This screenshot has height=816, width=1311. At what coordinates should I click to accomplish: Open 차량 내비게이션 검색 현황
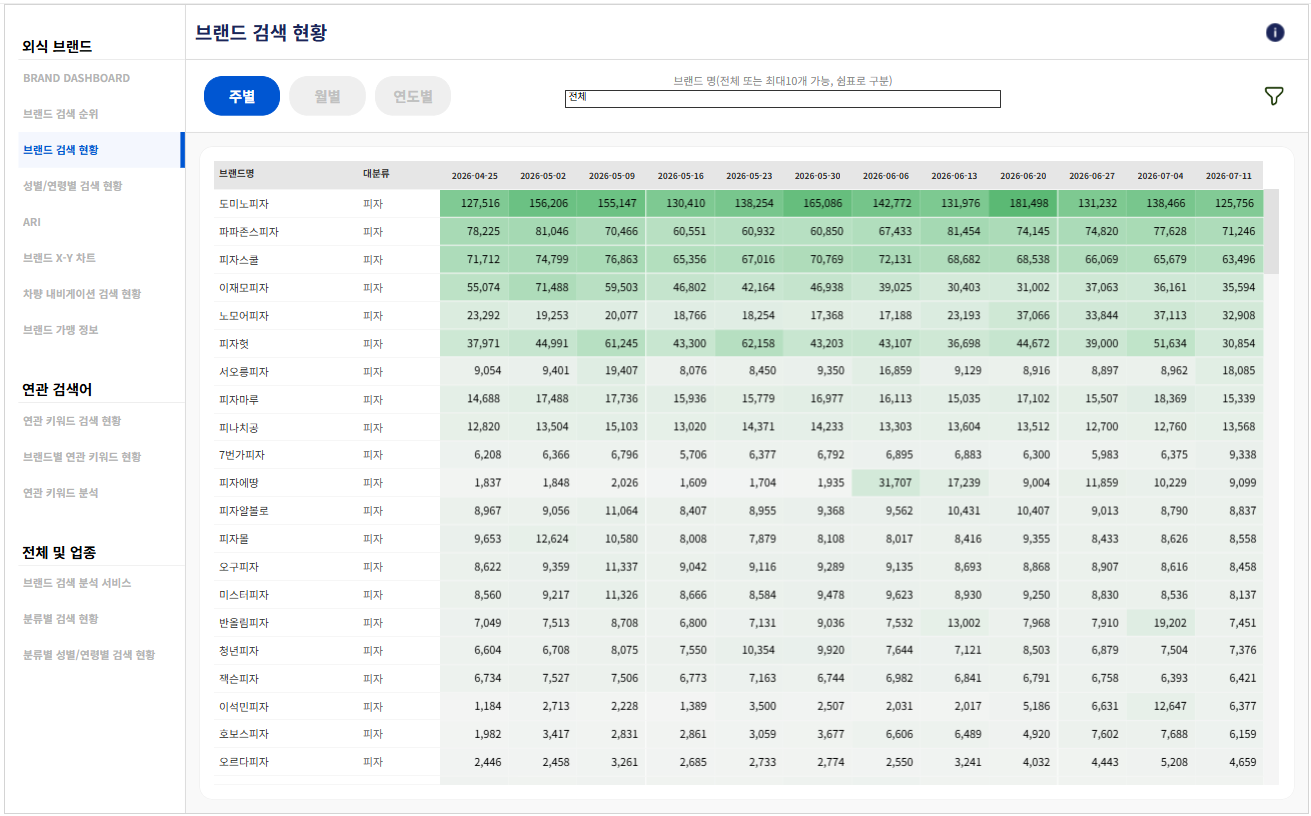pyautogui.click(x=82, y=294)
